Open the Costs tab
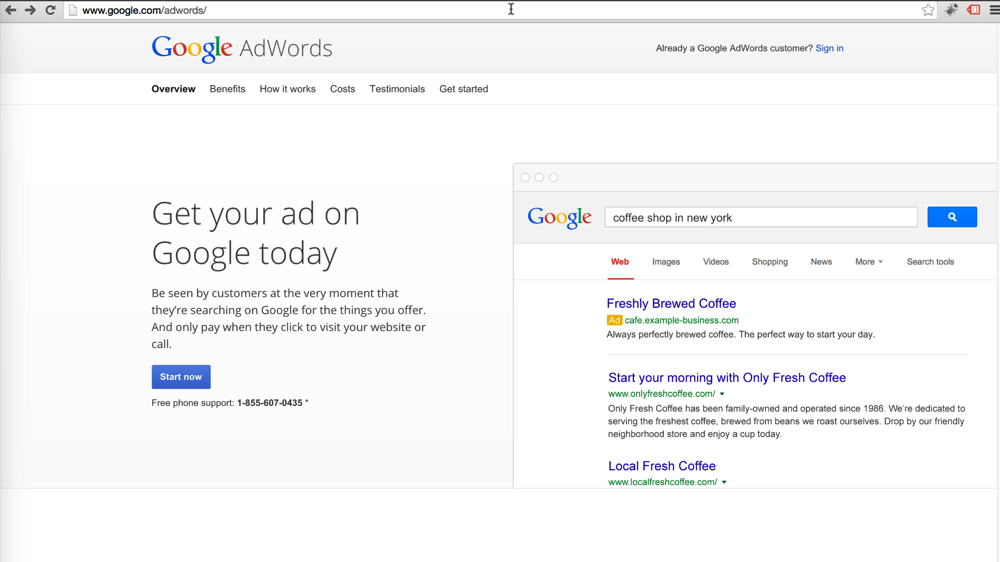Viewport: 1000px width, 562px height. coord(342,89)
